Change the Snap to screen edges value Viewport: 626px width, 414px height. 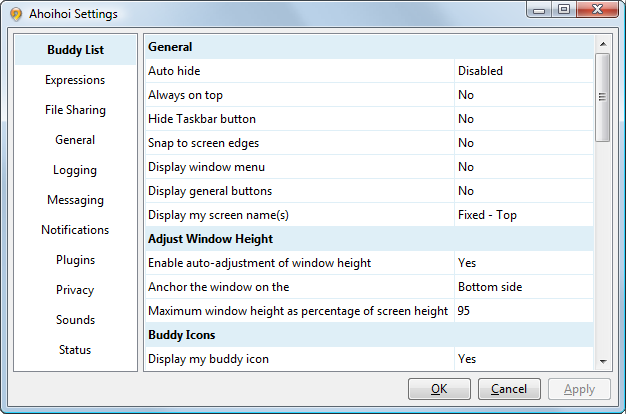pos(524,143)
